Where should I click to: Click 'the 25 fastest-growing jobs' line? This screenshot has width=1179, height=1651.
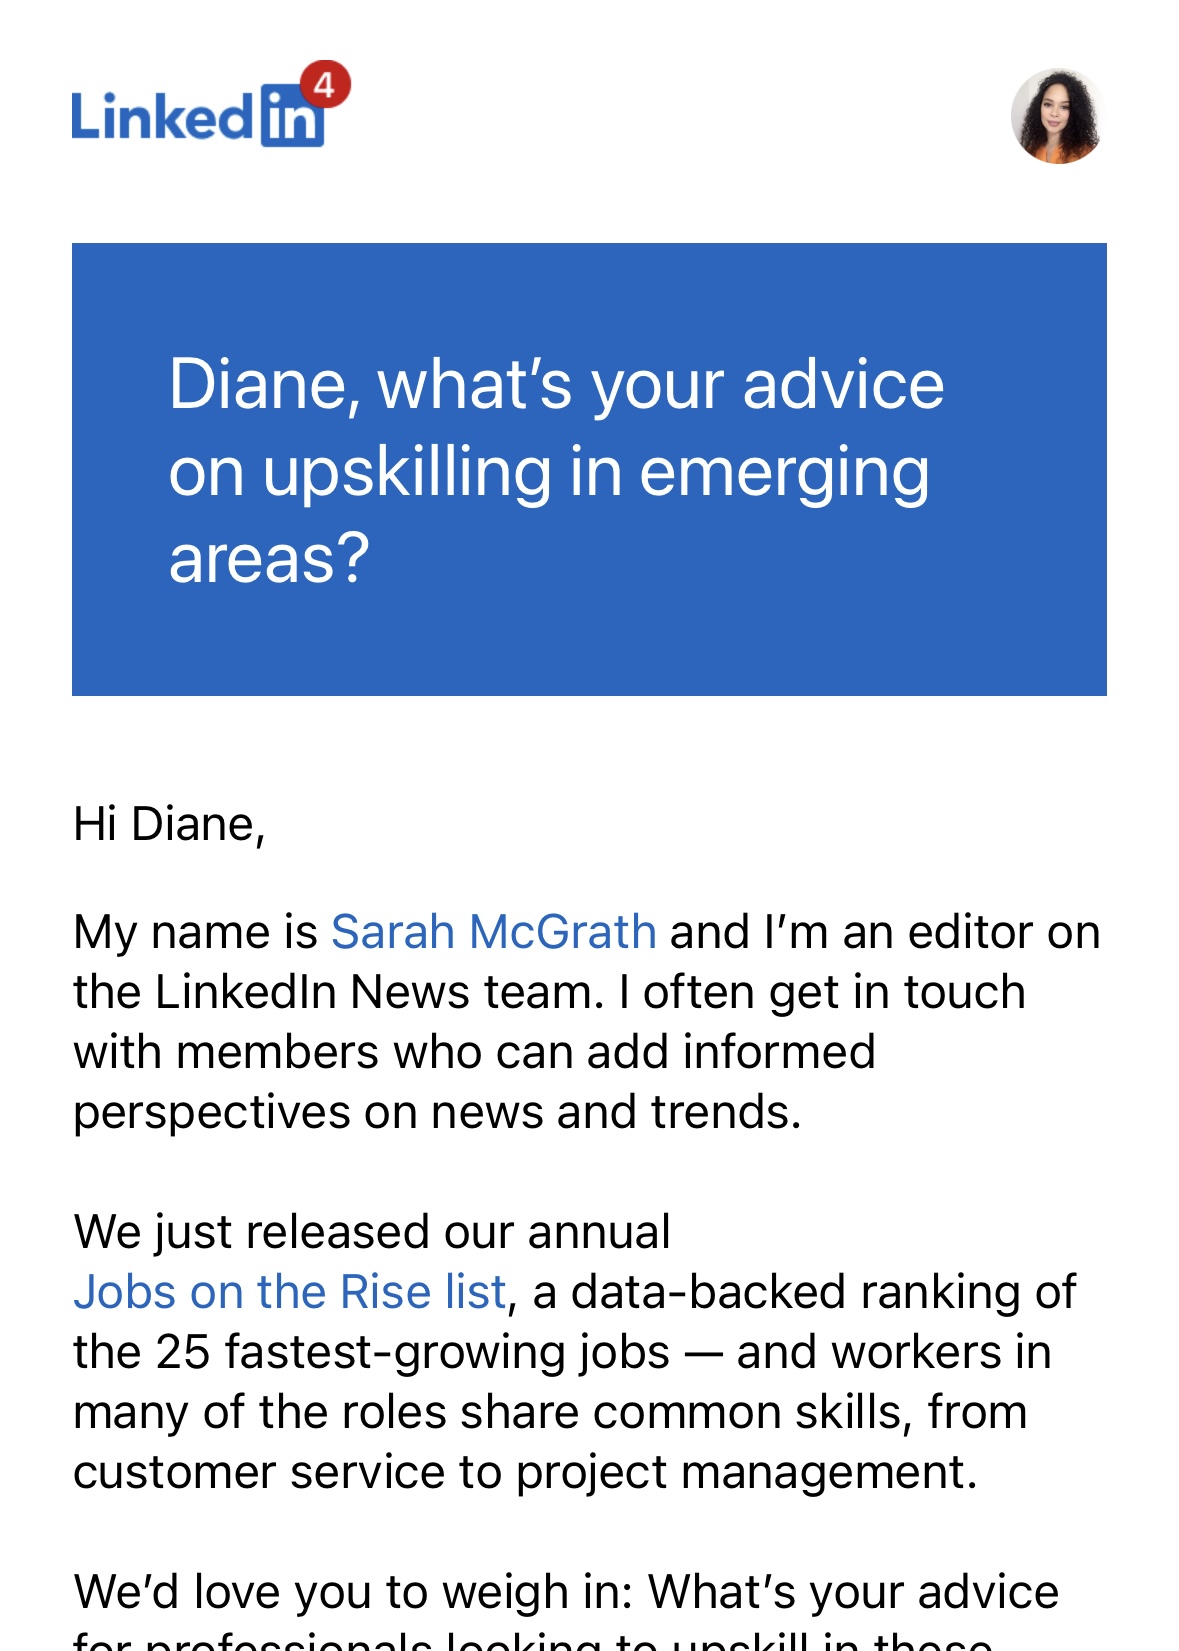tap(371, 1352)
